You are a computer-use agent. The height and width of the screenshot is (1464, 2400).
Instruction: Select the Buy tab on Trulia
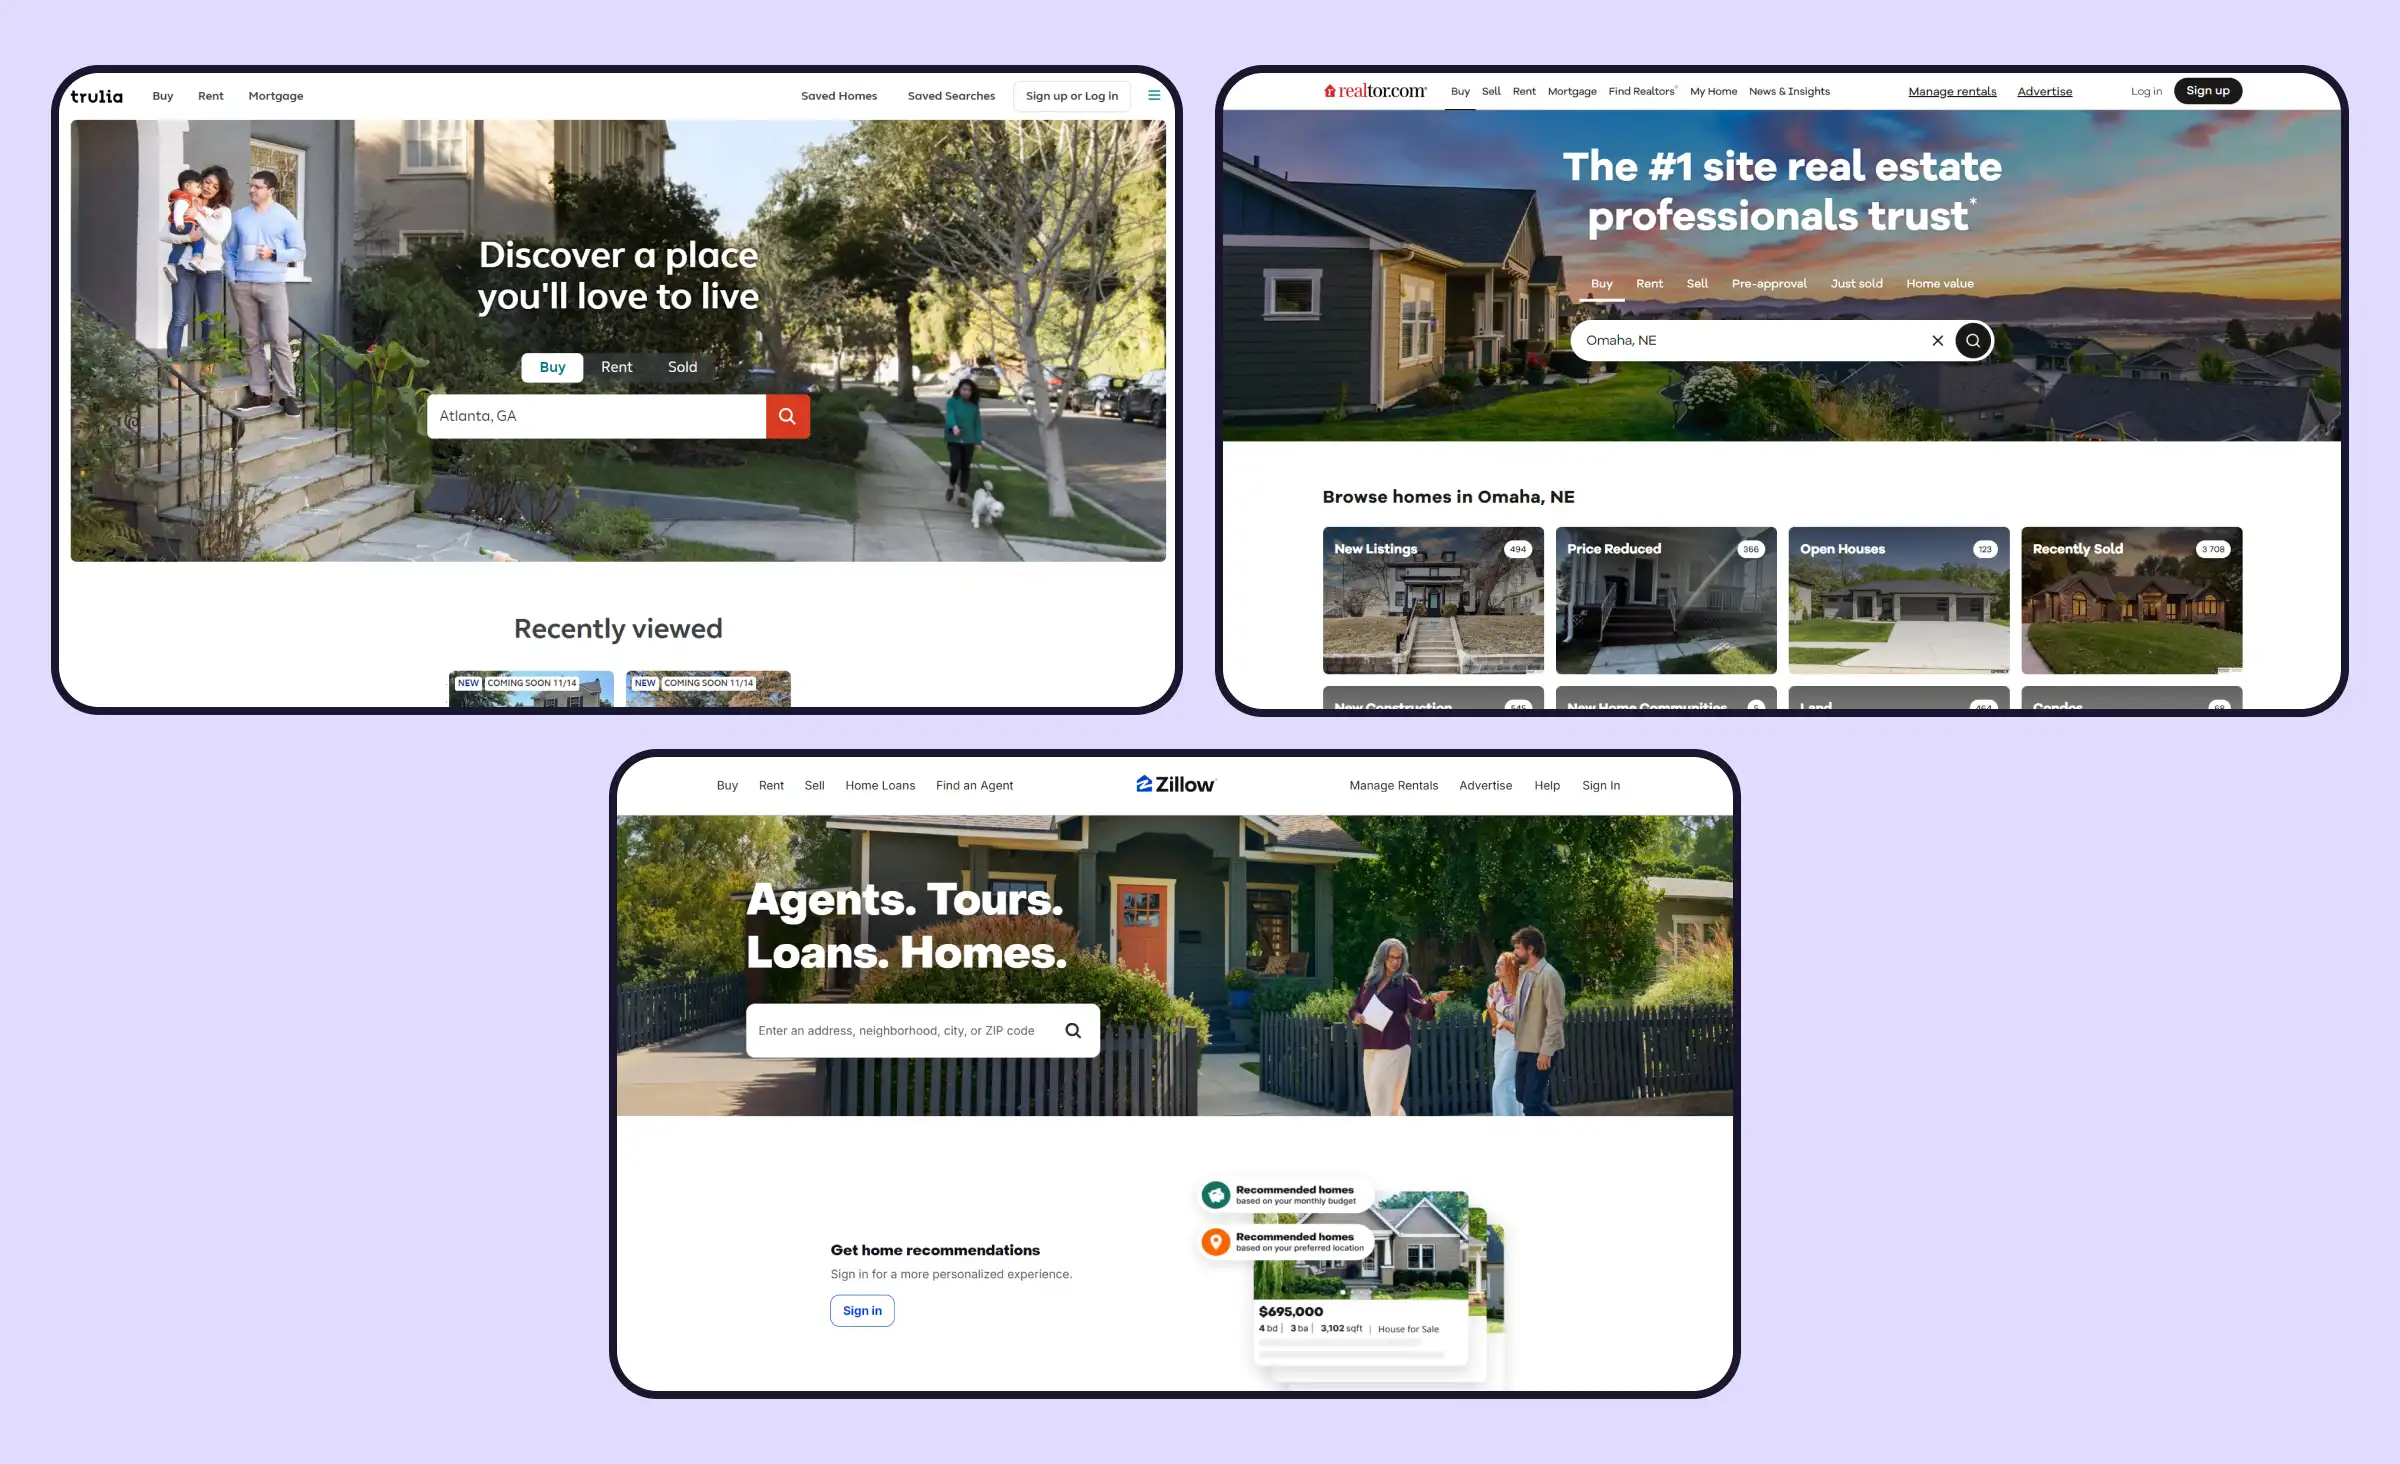550,367
